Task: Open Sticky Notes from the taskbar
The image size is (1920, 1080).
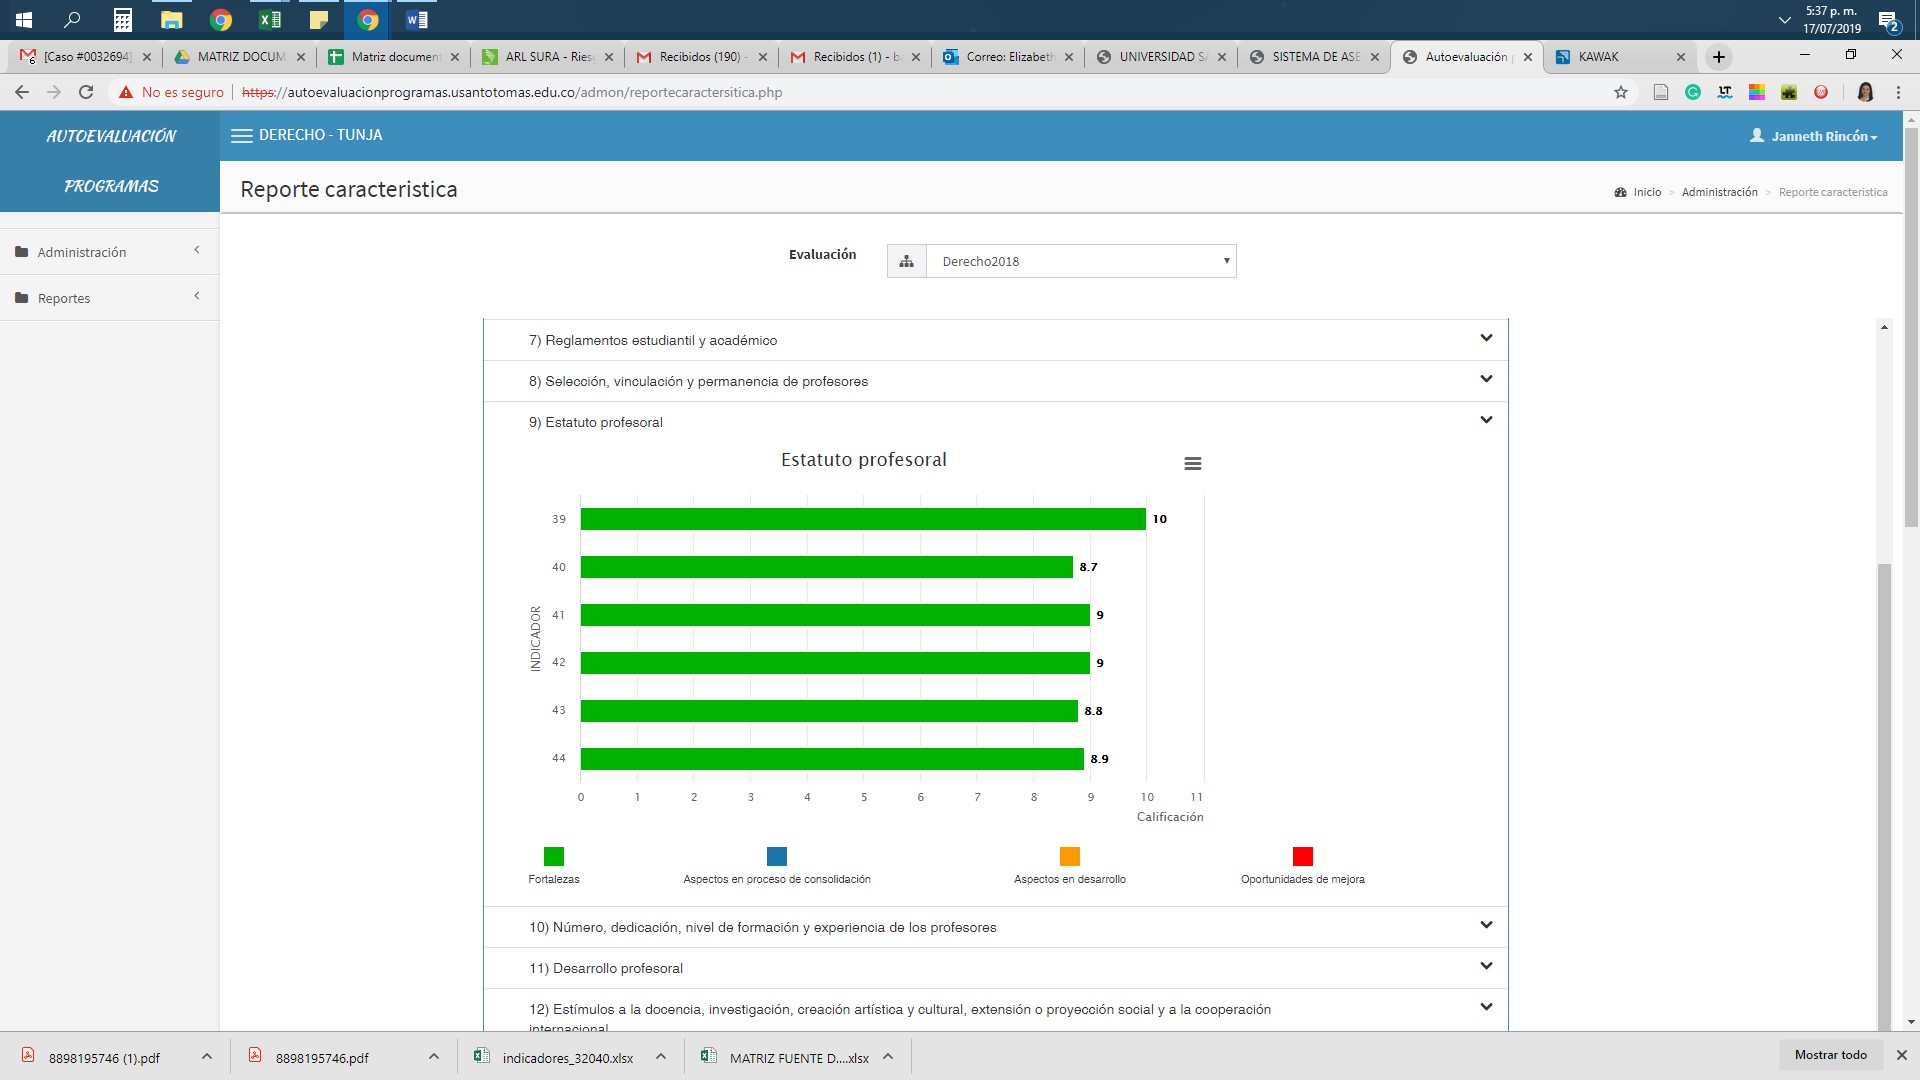Action: point(319,19)
